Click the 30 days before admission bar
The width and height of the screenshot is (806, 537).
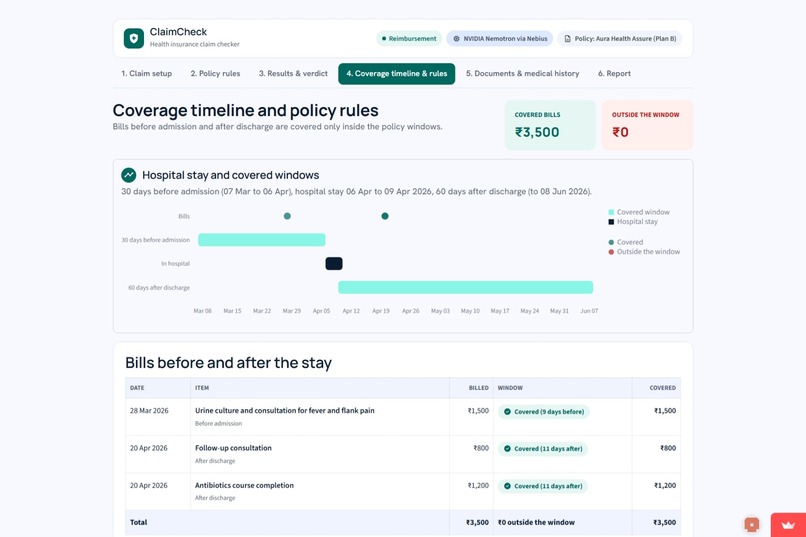pos(262,239)
